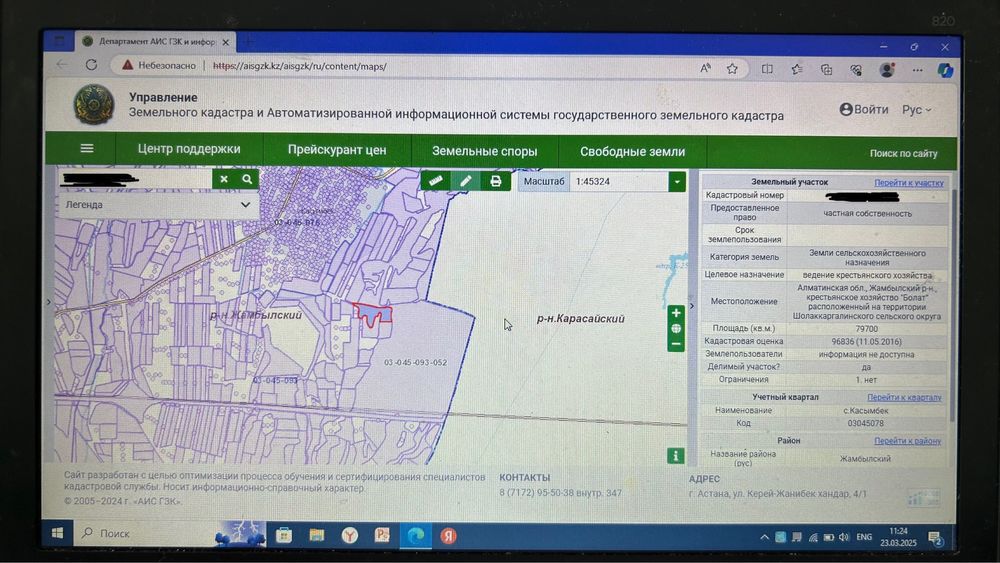This screenshot has width=1000, height=563.
Task: Open the Copilot sidebar icon
Action: click(x=945, y=69)
